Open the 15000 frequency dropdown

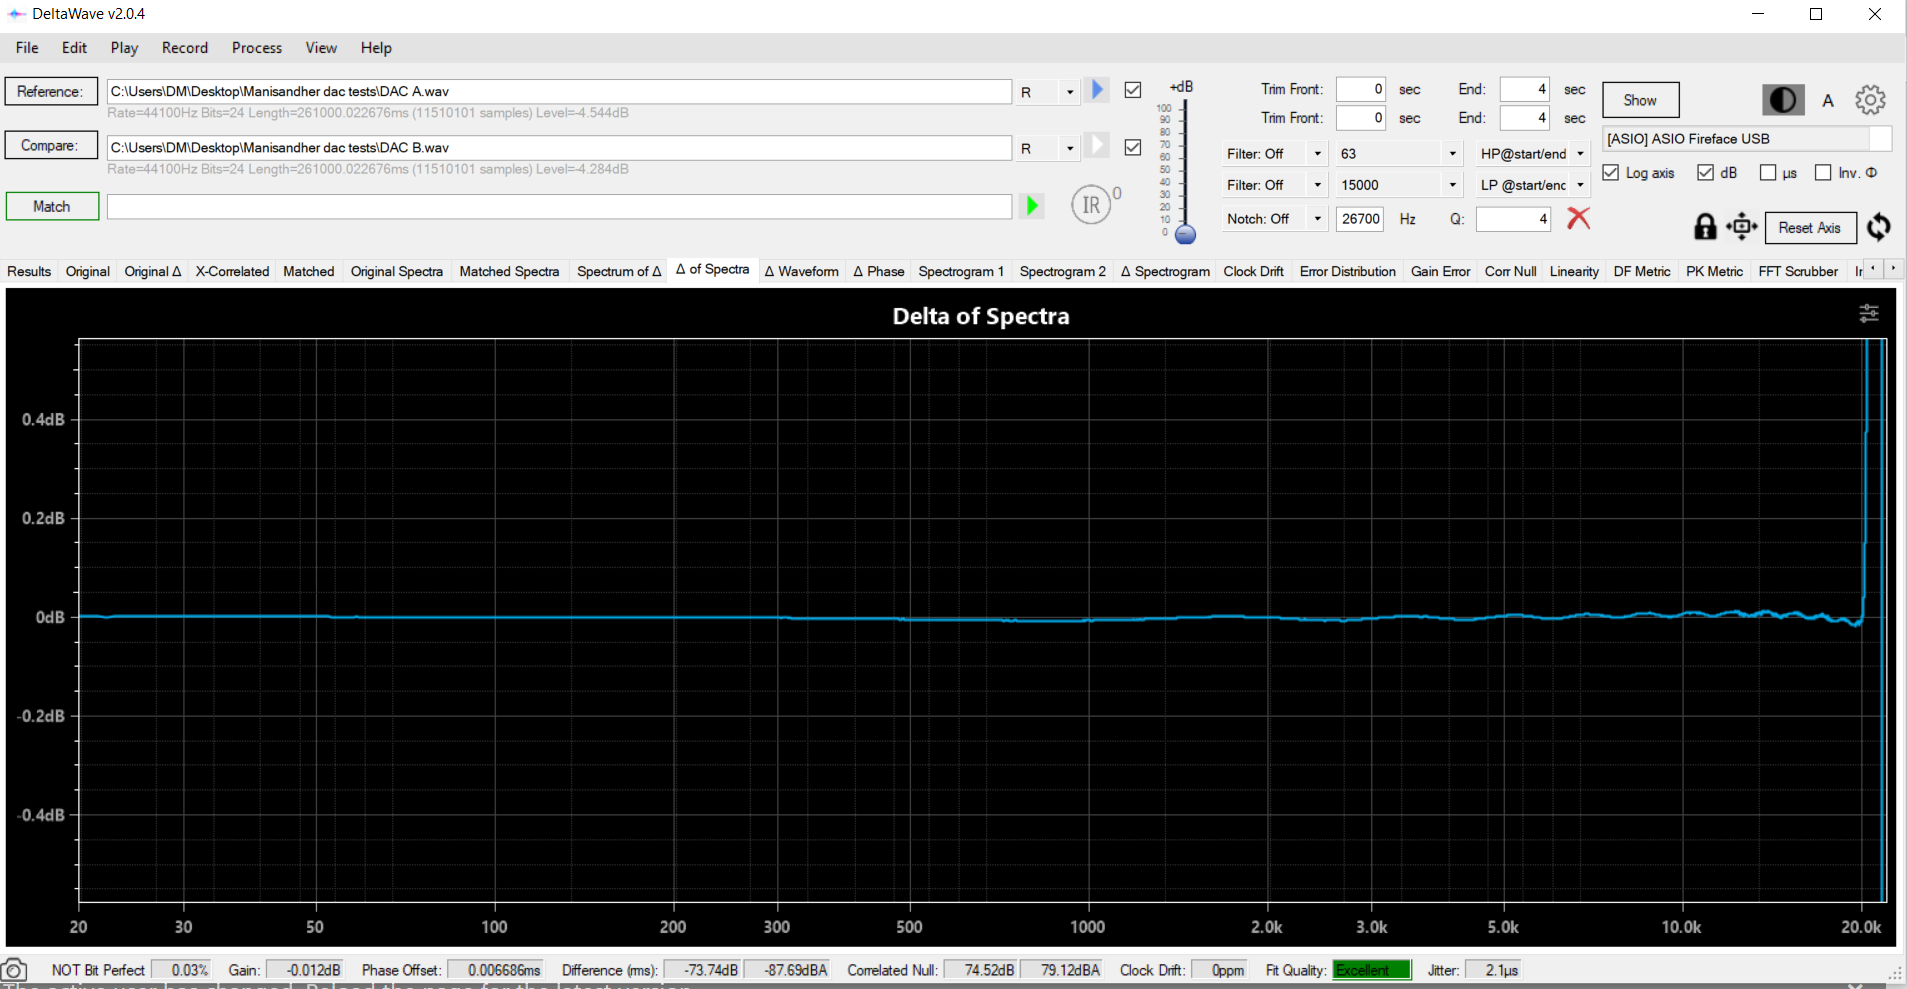[1453, 185]
